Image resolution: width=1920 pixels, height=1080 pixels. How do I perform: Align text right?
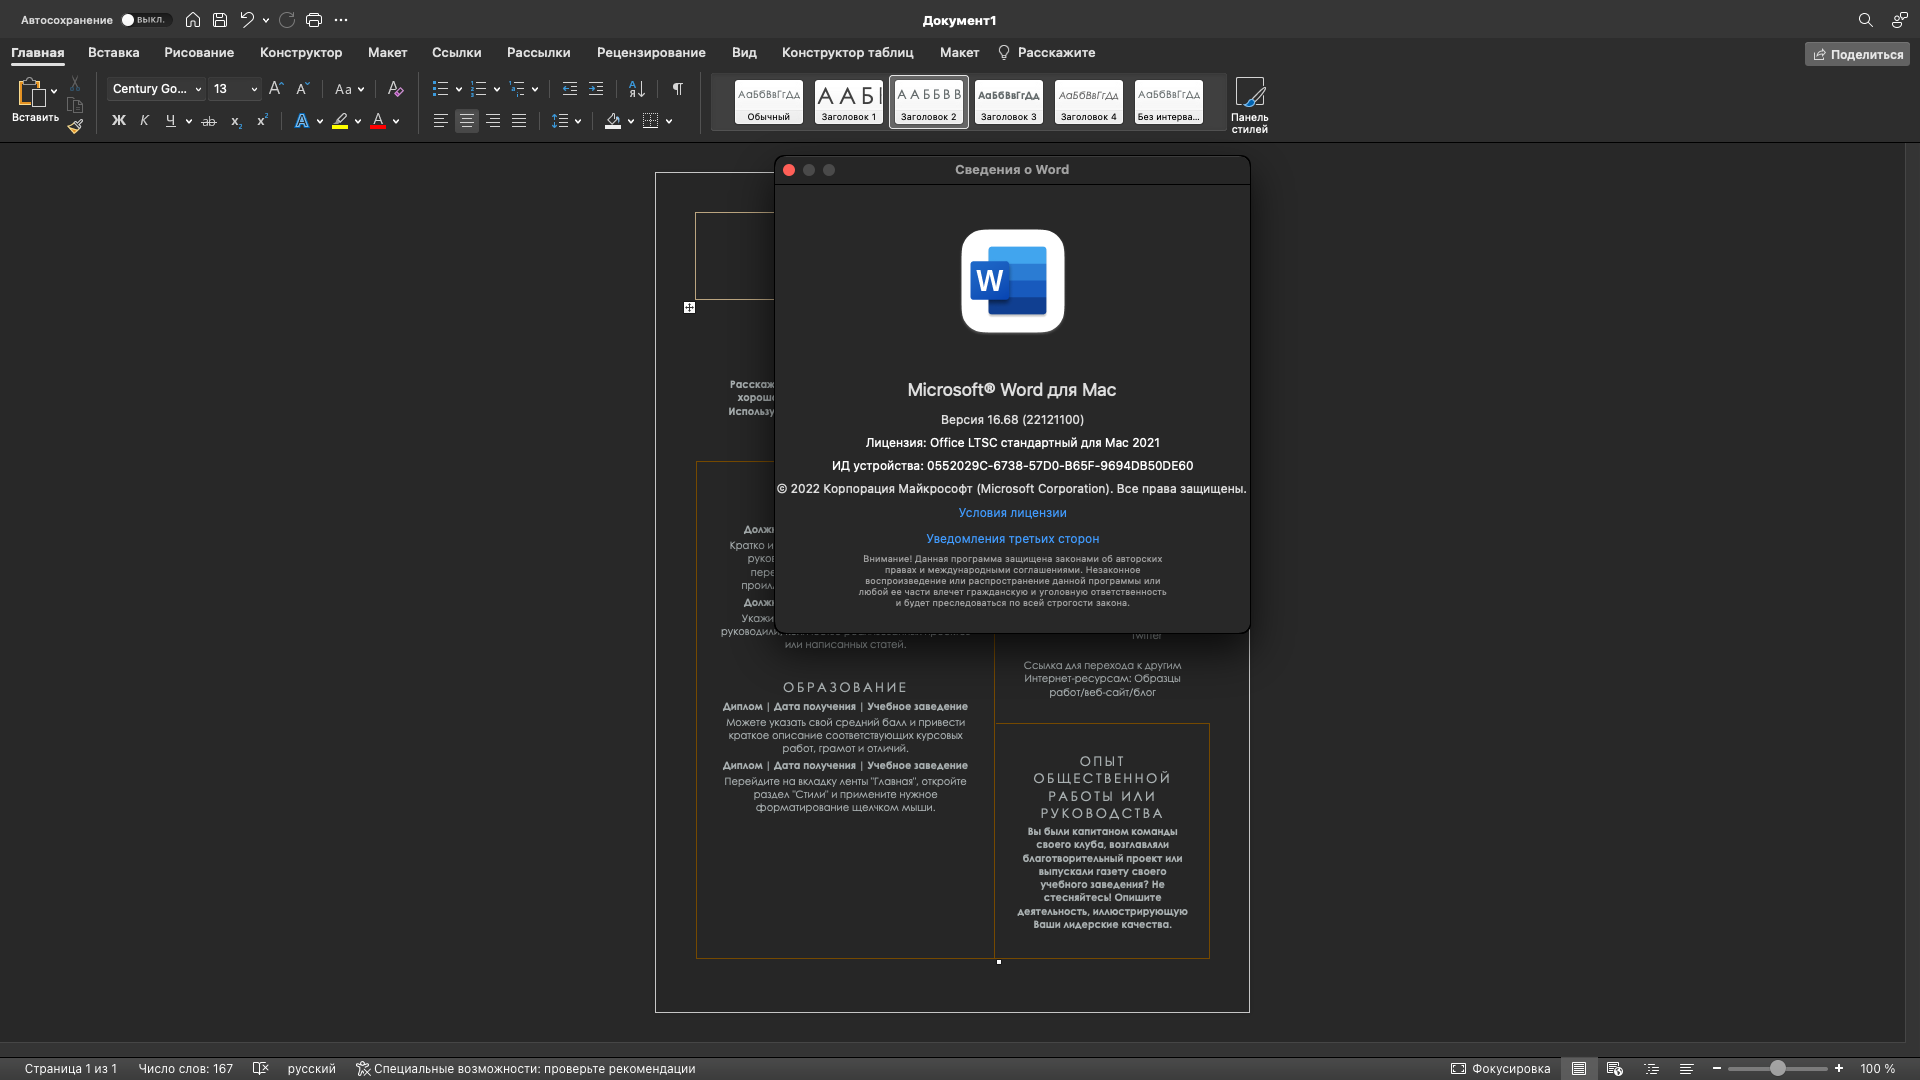coord(493,121)
